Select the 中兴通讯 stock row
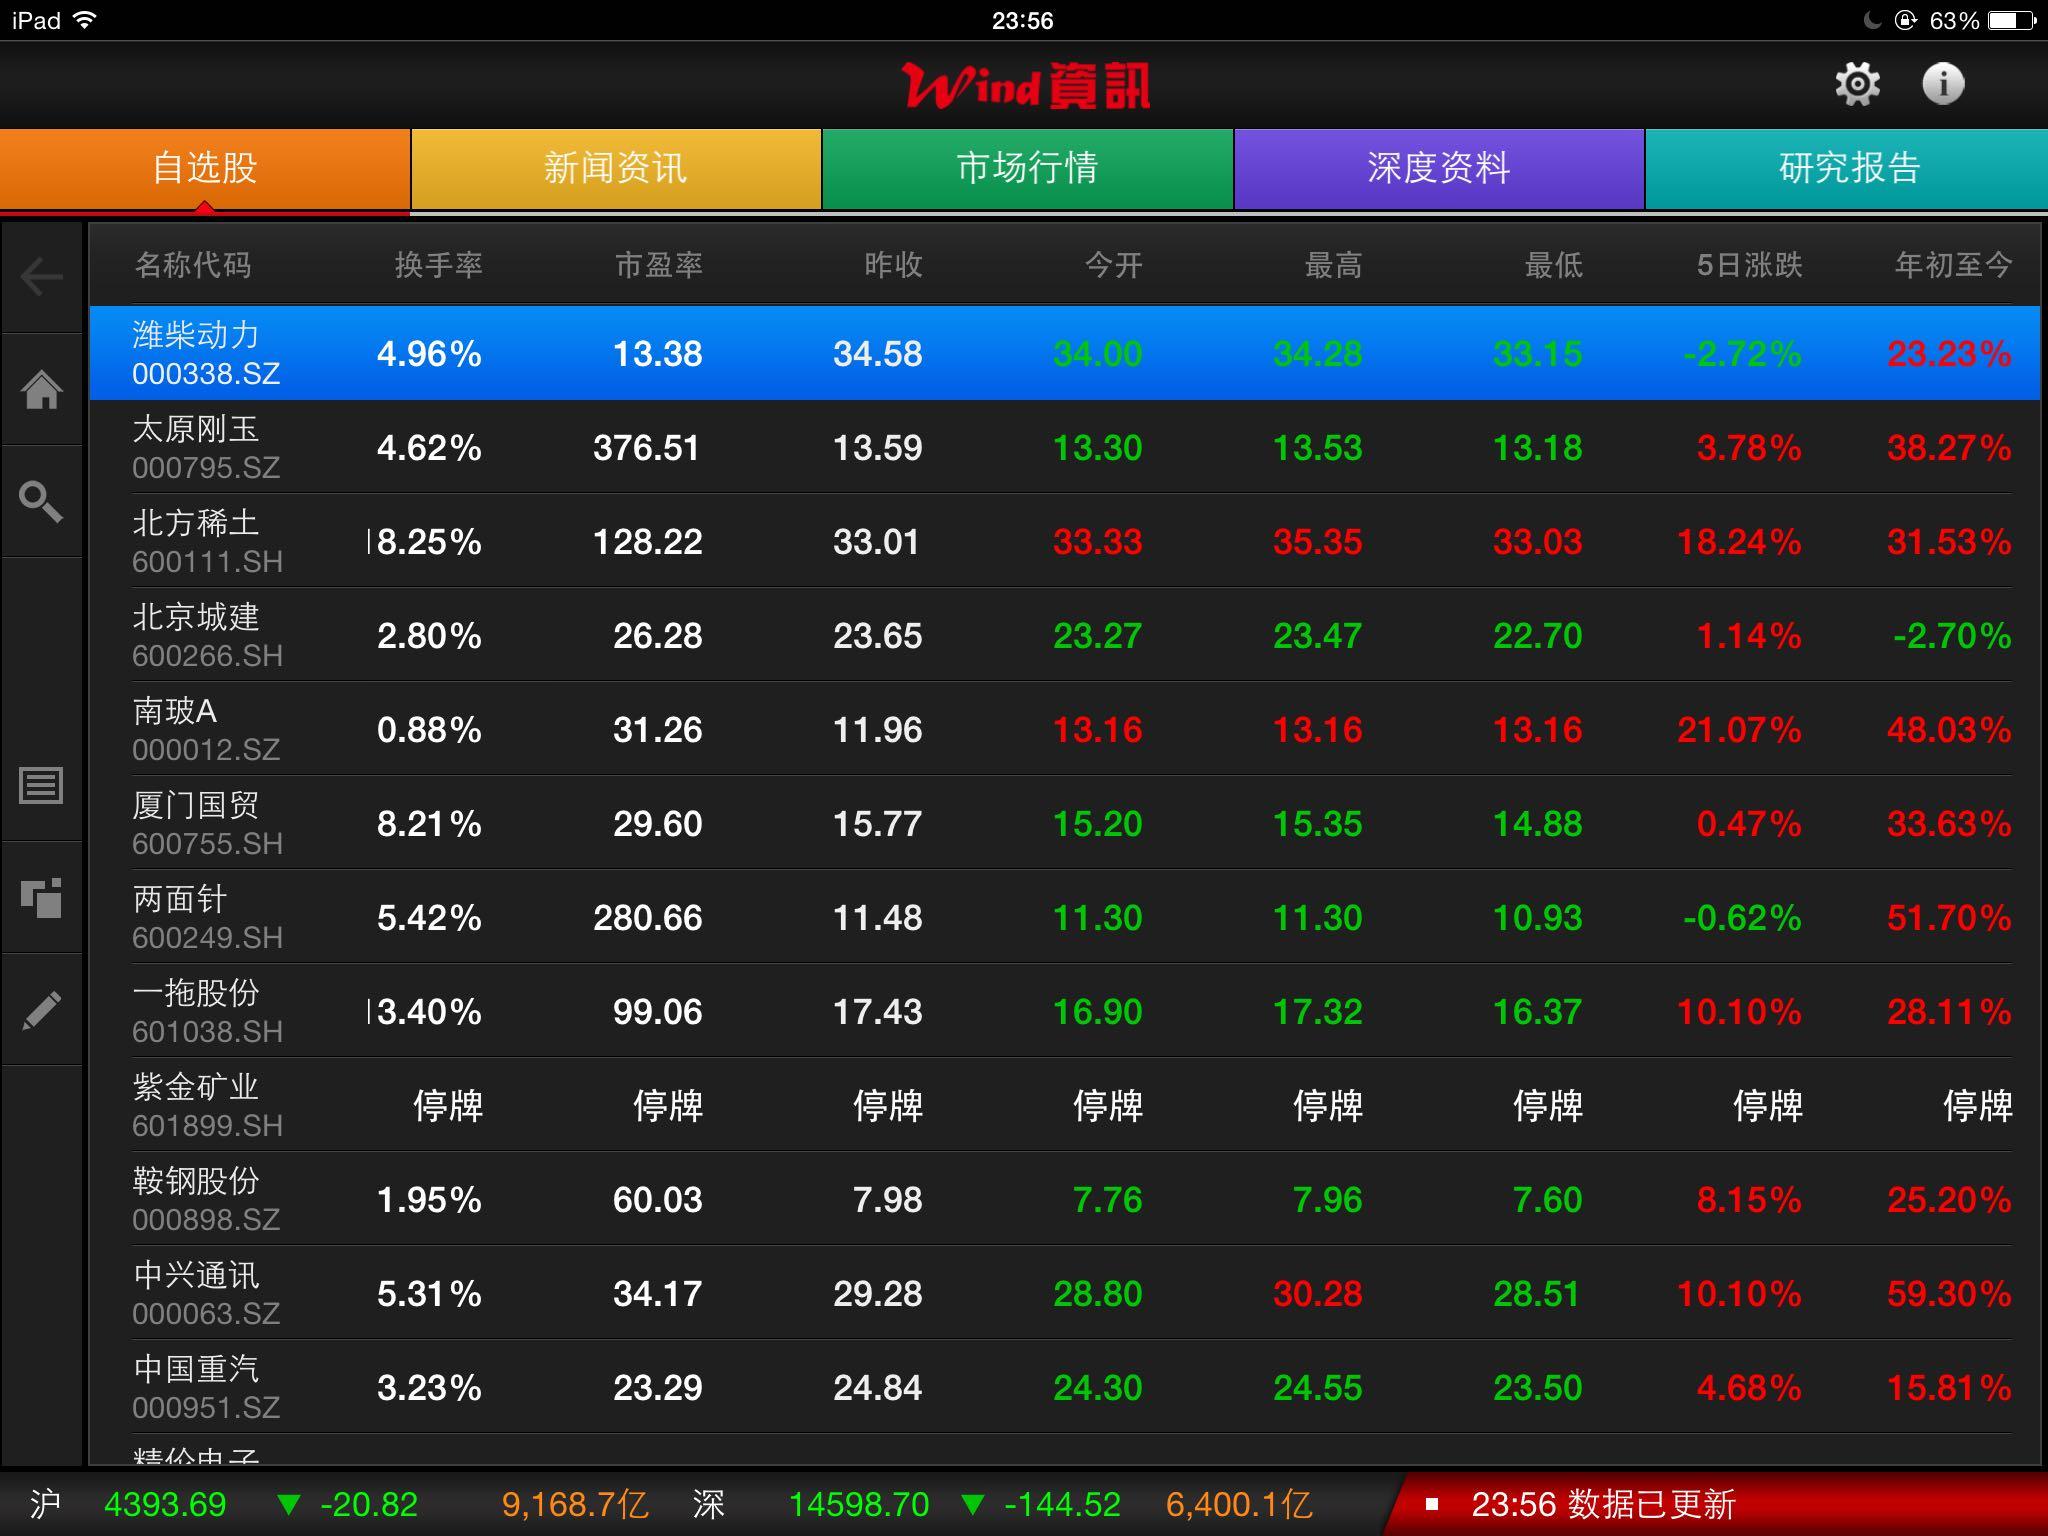 click(x=1065, y=1293)
